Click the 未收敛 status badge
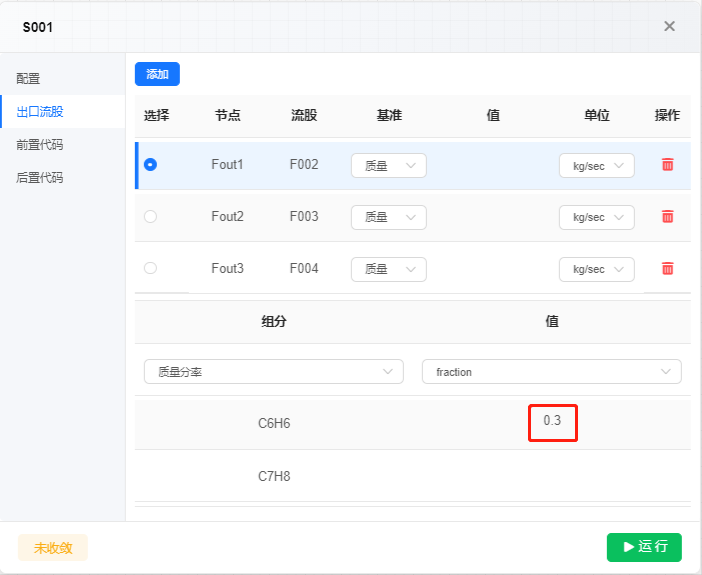 tap(53, 548)
